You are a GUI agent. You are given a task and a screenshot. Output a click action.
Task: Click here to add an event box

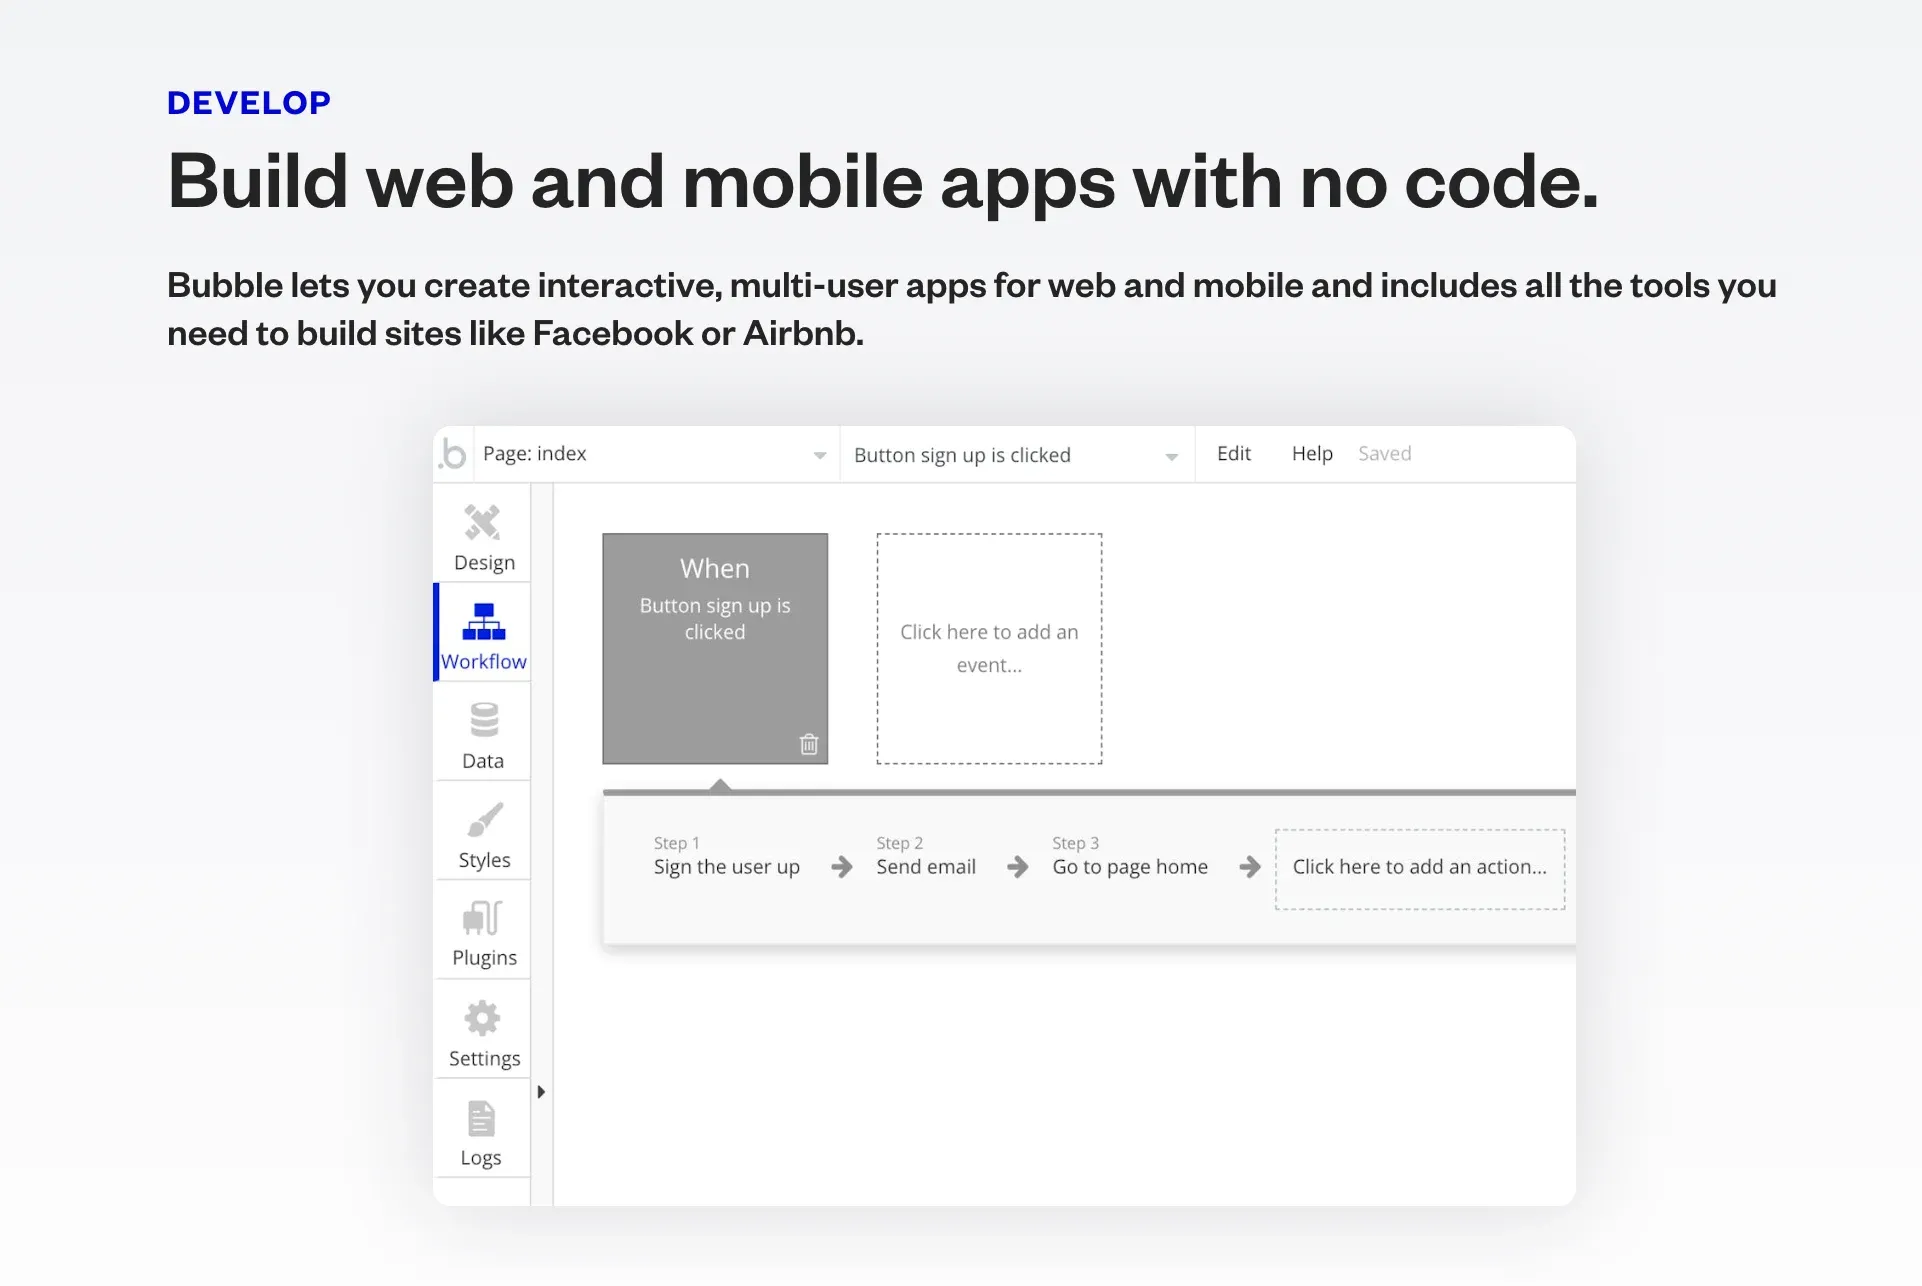989,648
